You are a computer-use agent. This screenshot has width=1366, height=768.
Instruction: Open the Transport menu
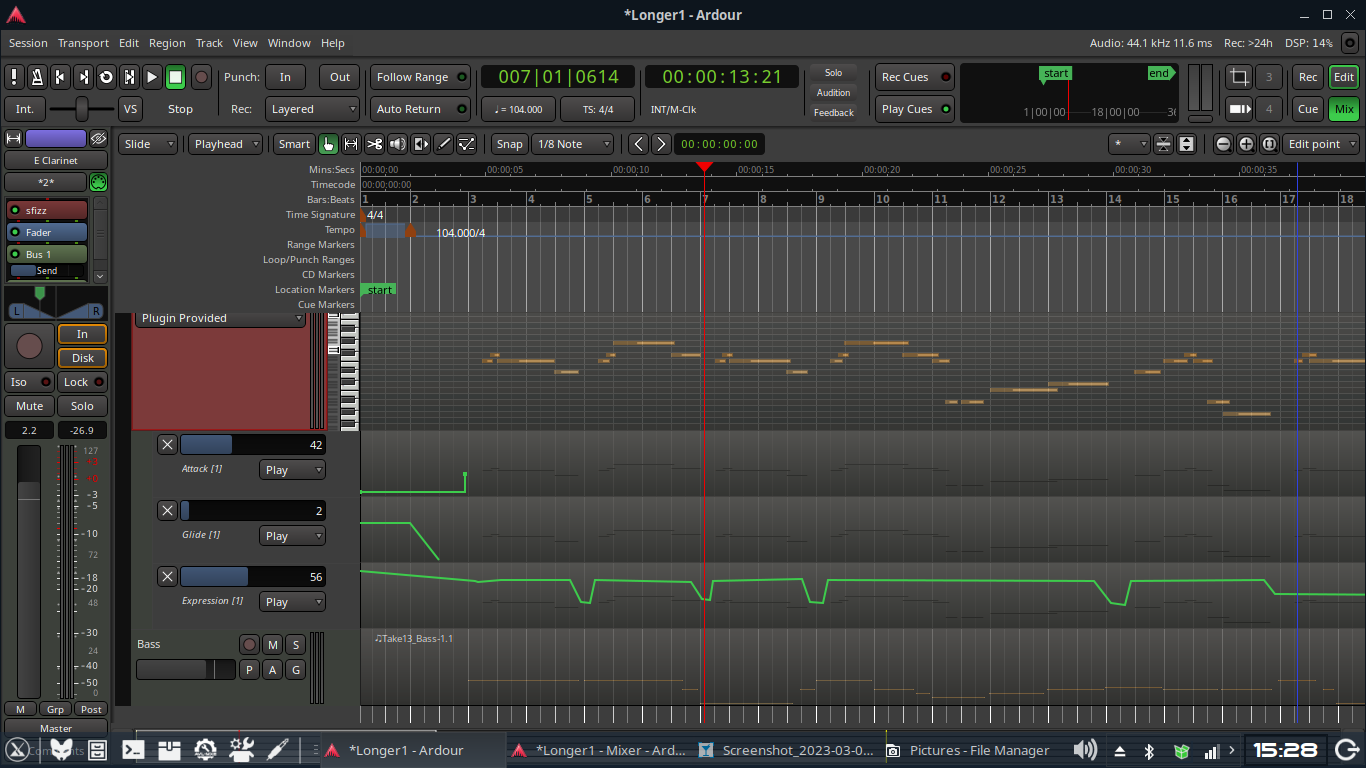coord(83,43)
